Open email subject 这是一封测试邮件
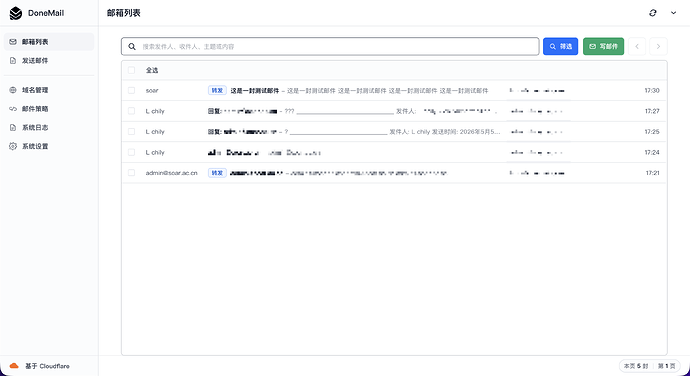The width and height of the screenshot is (690, 376). pyautogui.click(x=255, y=91)
